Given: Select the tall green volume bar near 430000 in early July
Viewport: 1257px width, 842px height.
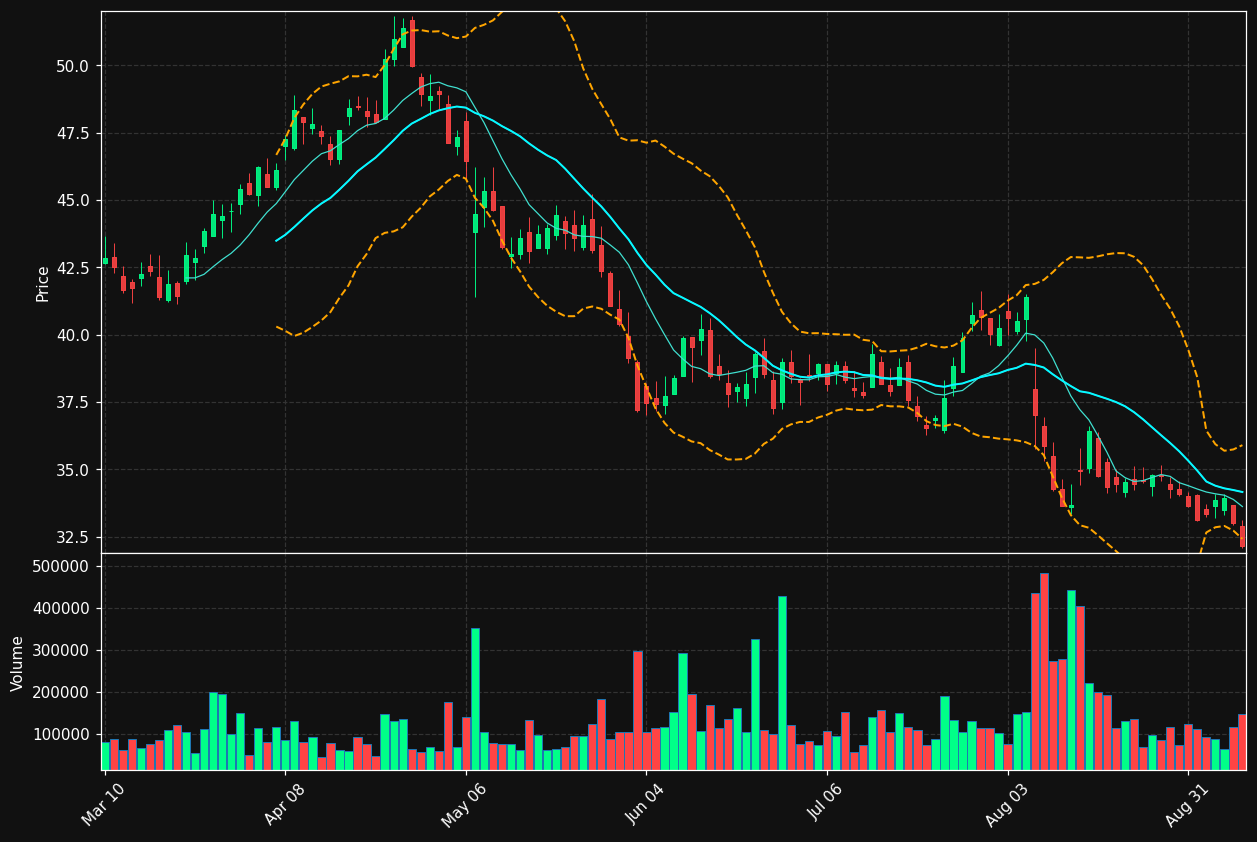Looking at the screenshot, I should (x=782, y=683).
